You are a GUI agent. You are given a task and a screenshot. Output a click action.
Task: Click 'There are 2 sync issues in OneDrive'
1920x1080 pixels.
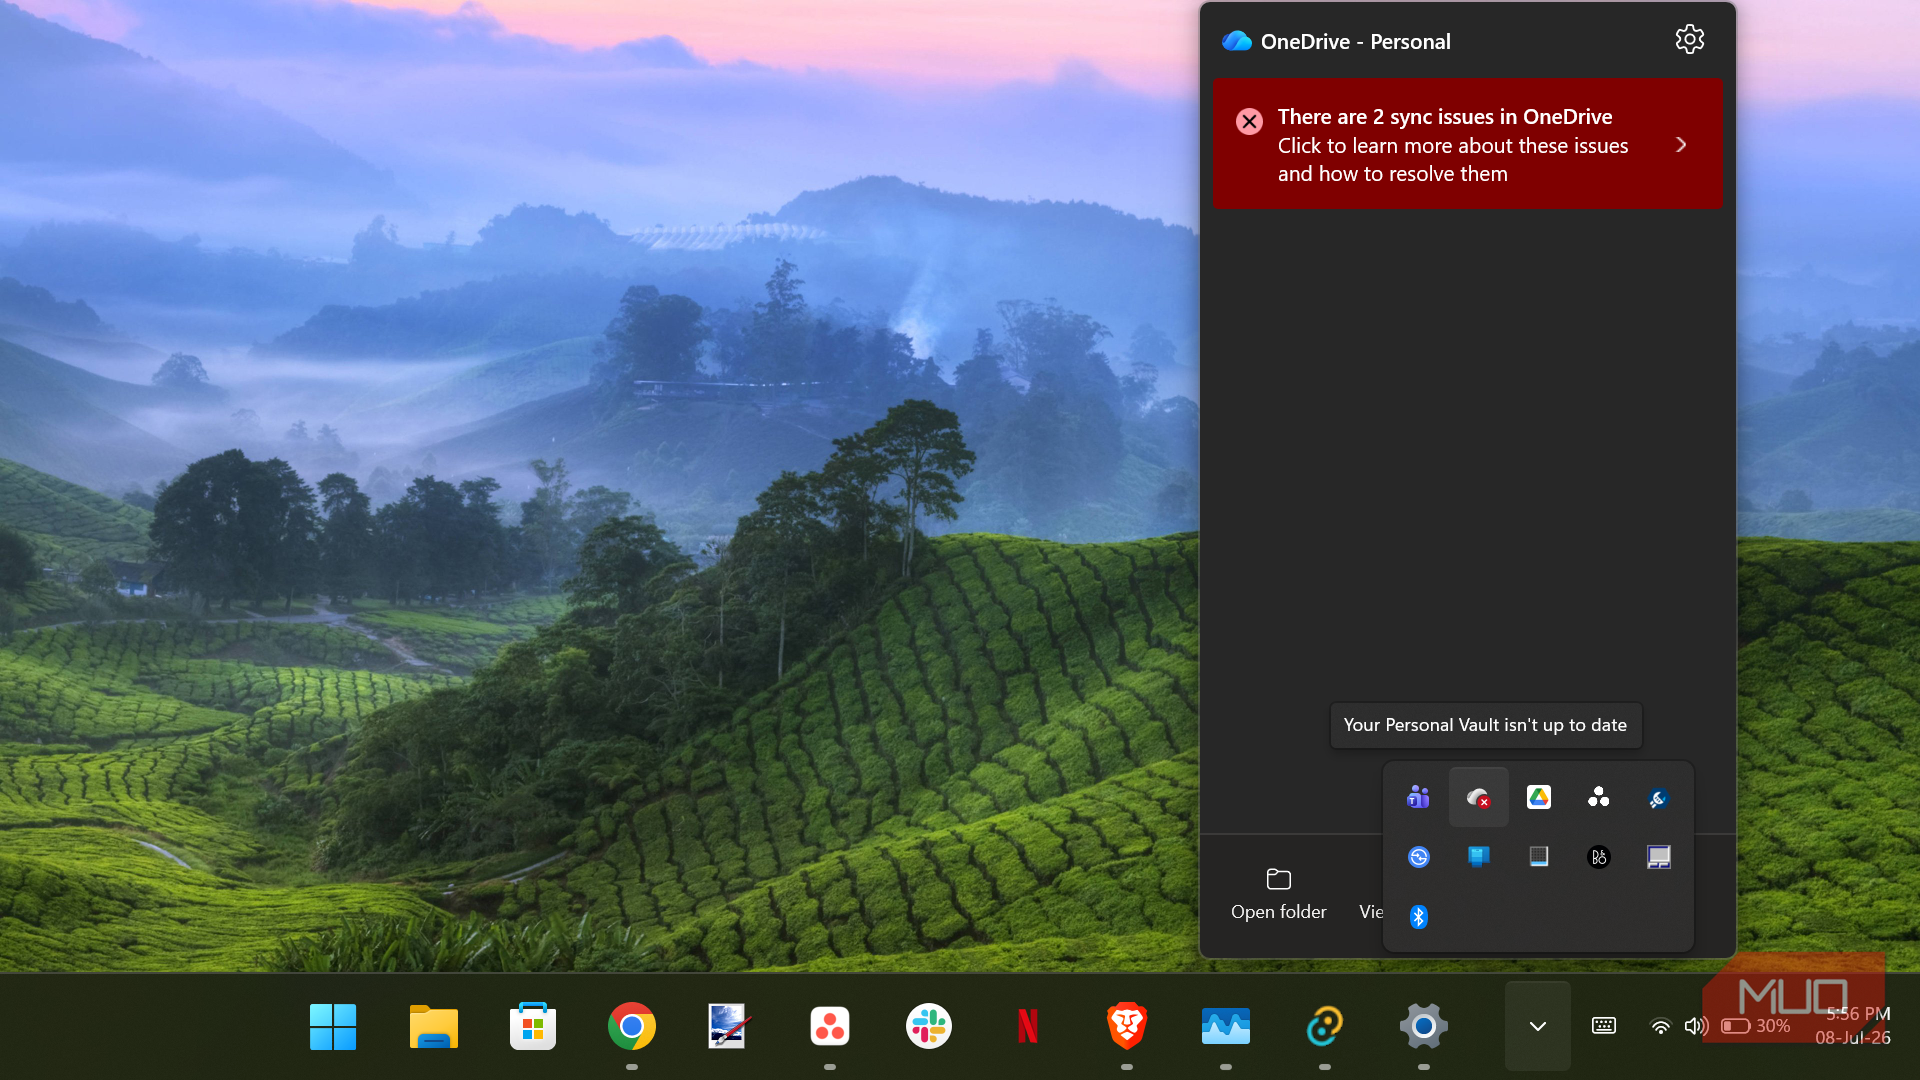tap(1444, 117)
